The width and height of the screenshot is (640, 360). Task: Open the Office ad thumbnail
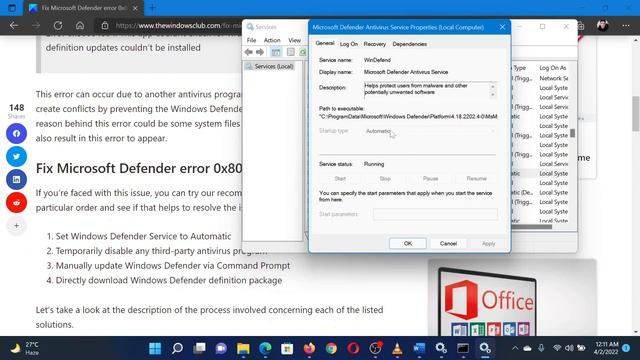(512, 298)
